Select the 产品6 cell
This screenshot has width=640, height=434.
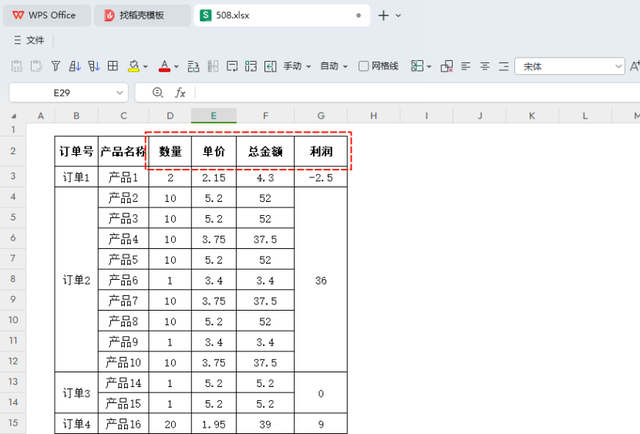(x=123, y=280)
